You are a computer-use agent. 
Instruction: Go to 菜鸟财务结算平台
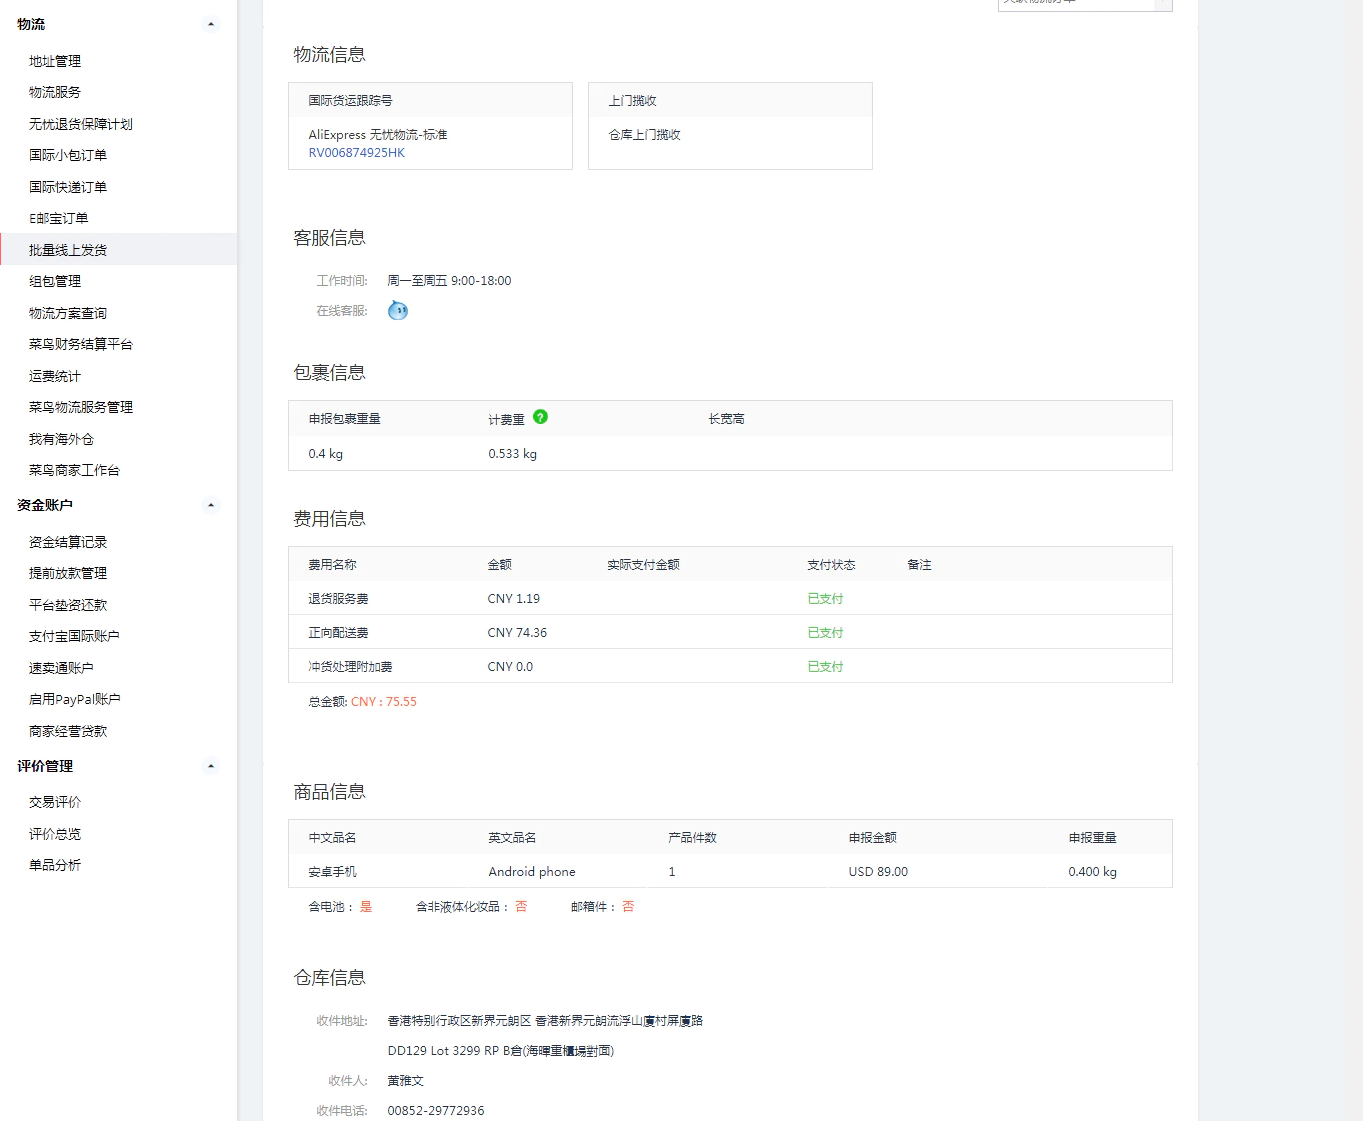pos(81,344)
